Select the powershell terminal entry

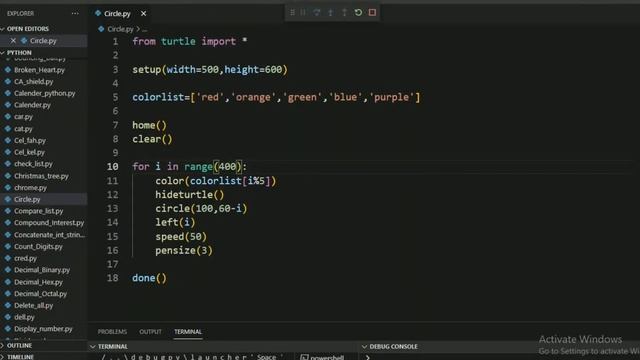(x=323, y=357)
